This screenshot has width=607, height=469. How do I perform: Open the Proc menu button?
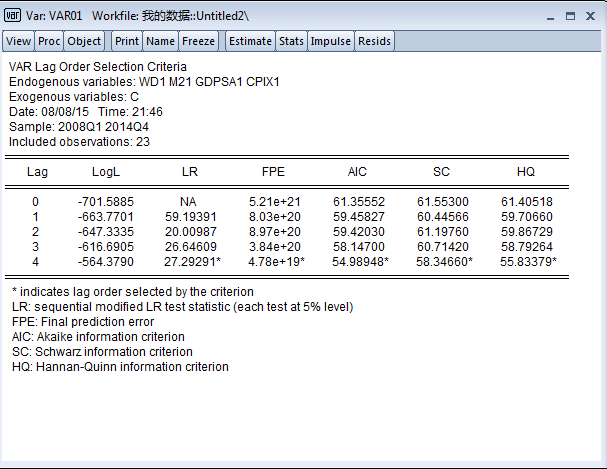coord(49,41)
